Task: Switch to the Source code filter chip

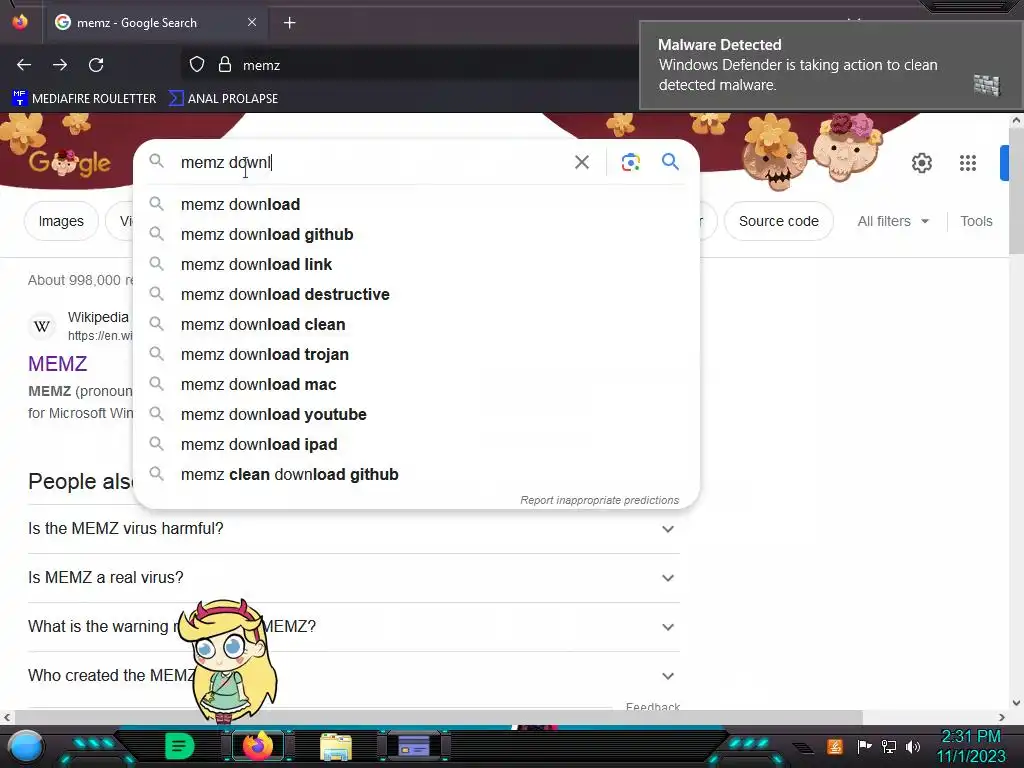Action: (778, 221)
